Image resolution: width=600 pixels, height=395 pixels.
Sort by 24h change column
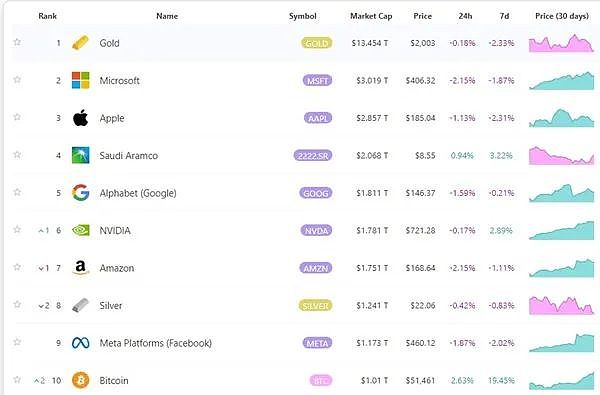(x=465, y=16)
